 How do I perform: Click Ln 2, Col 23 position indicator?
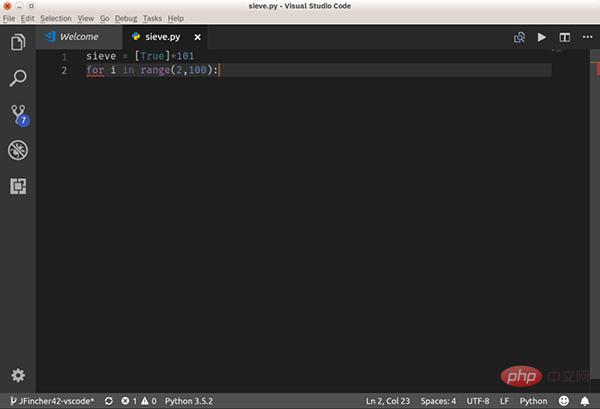point(388,401)
